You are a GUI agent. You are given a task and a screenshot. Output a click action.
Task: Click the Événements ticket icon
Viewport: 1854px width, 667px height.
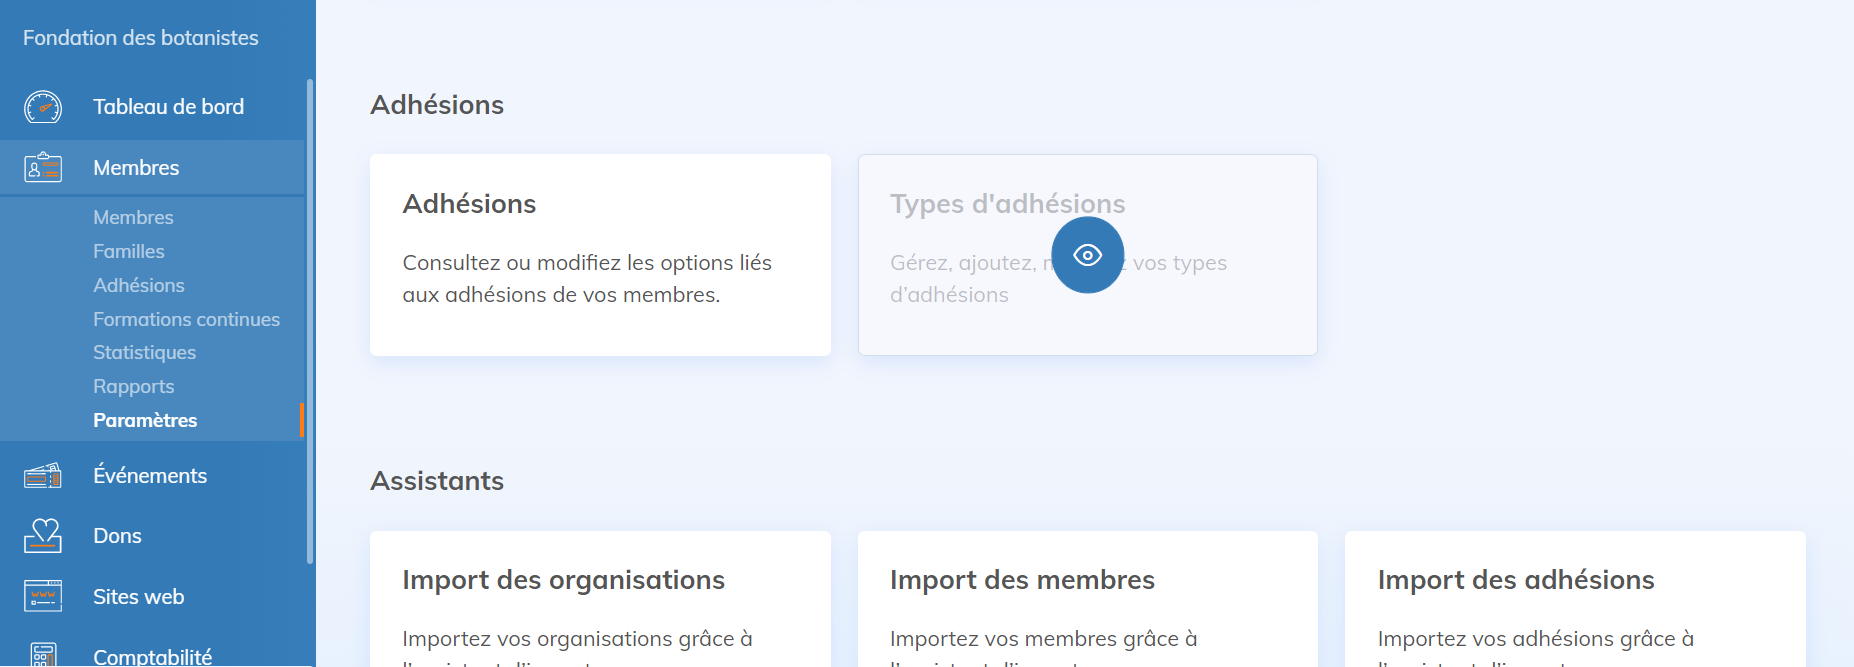[43, 476]
